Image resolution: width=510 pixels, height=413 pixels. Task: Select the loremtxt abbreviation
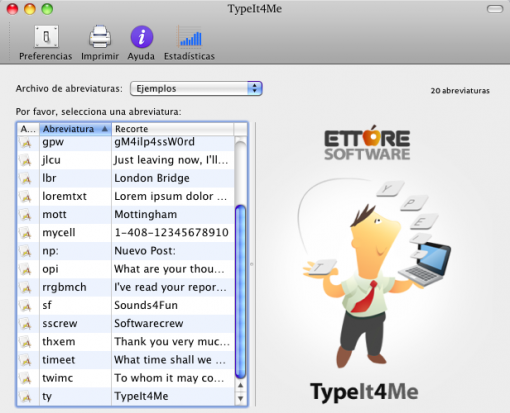coord(64,196)
